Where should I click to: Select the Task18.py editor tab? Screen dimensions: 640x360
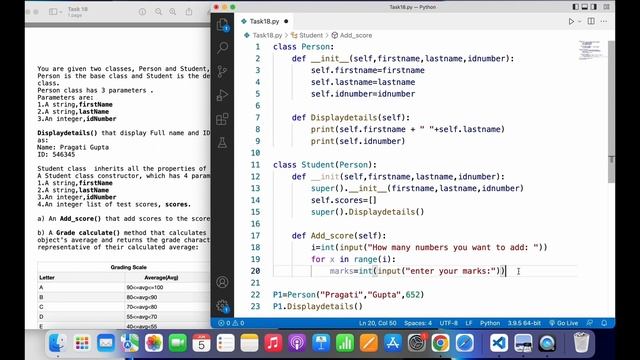(x=264, y=21)
